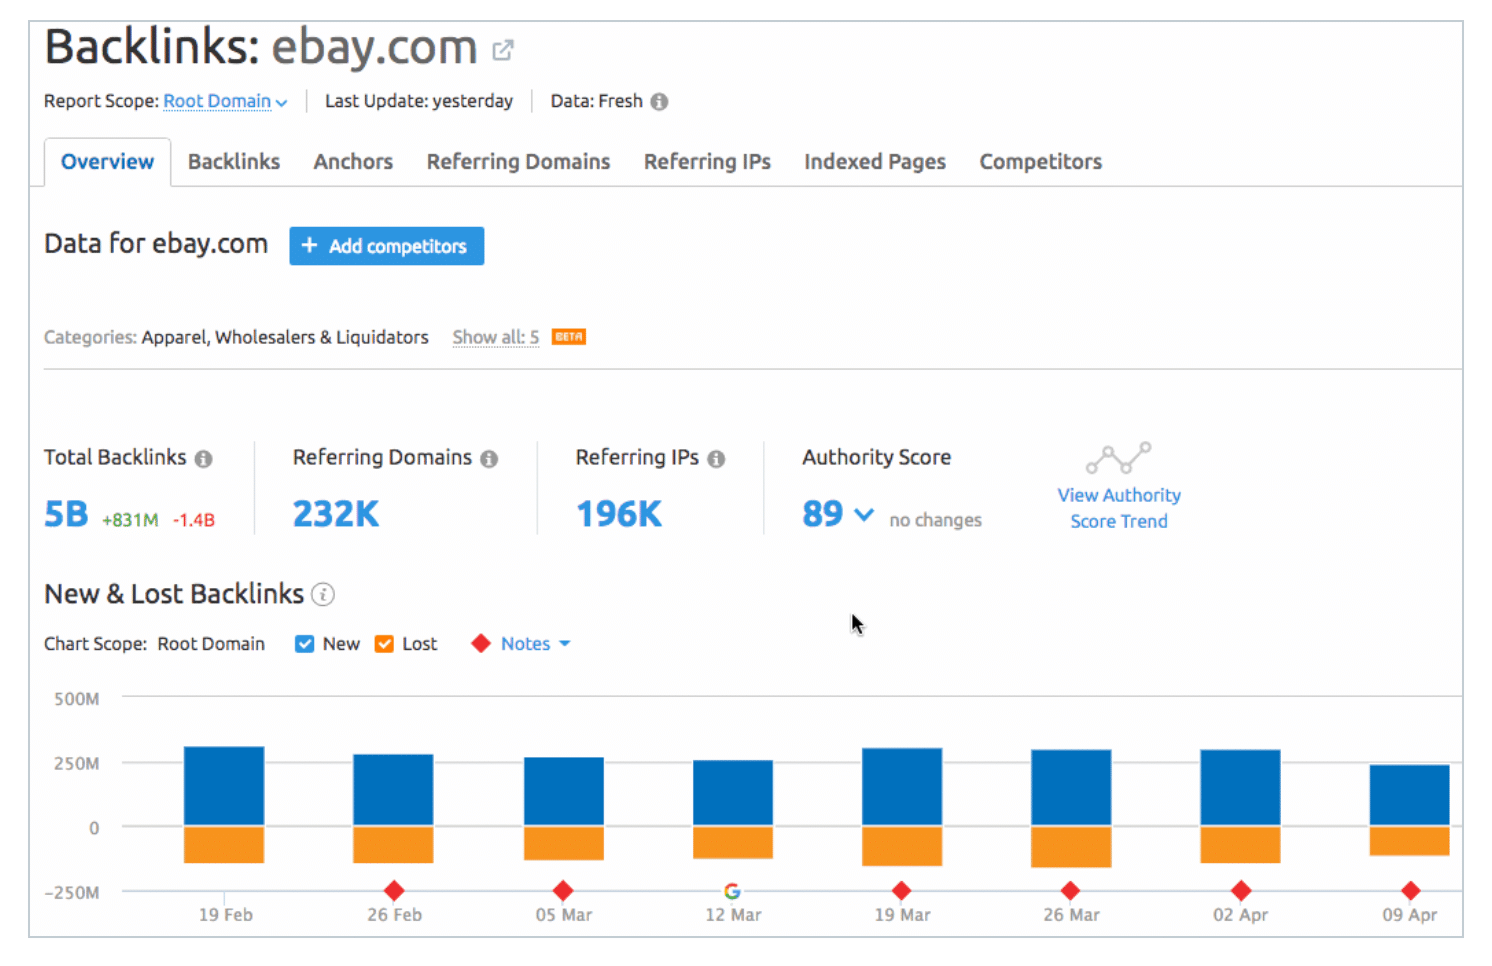The image size is (1492, 966).
Task: Click the note marker at 19 Mar
Action: coord(902,891)
